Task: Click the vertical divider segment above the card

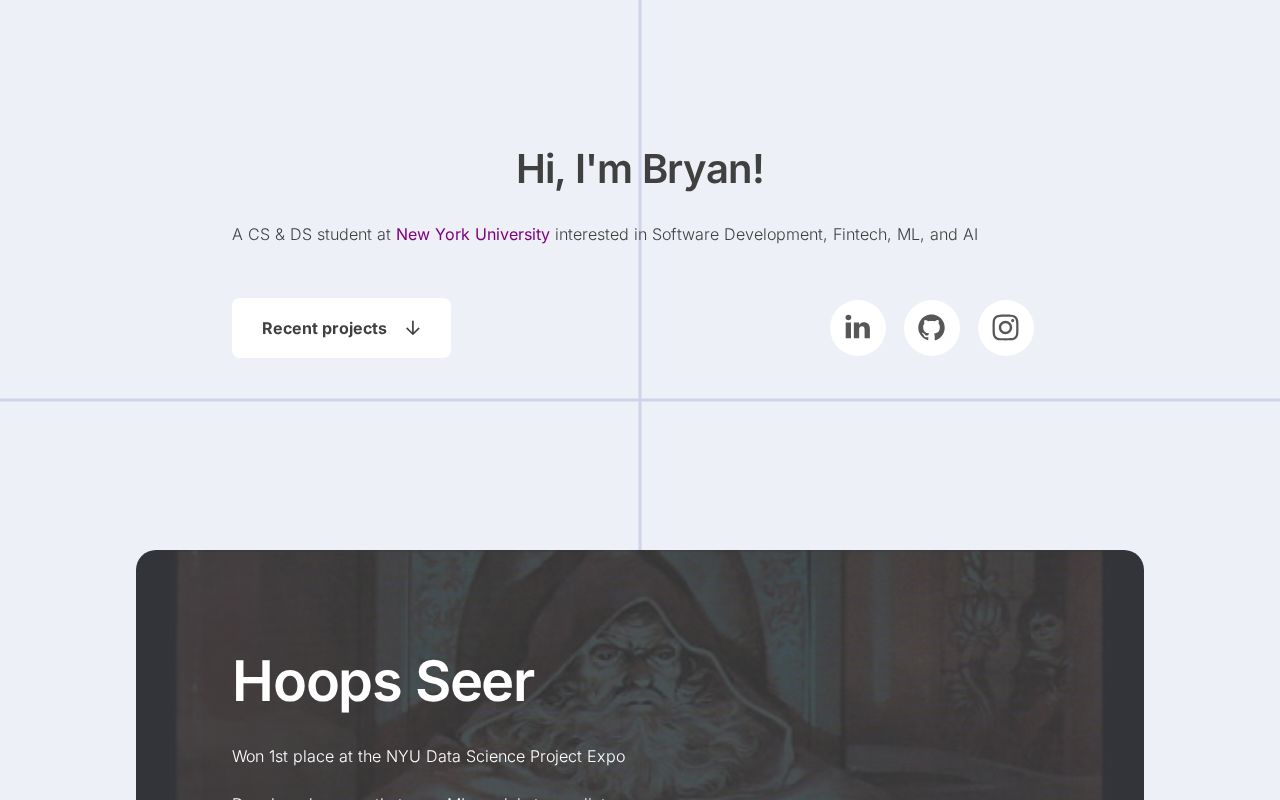Action: click(640, 480)
